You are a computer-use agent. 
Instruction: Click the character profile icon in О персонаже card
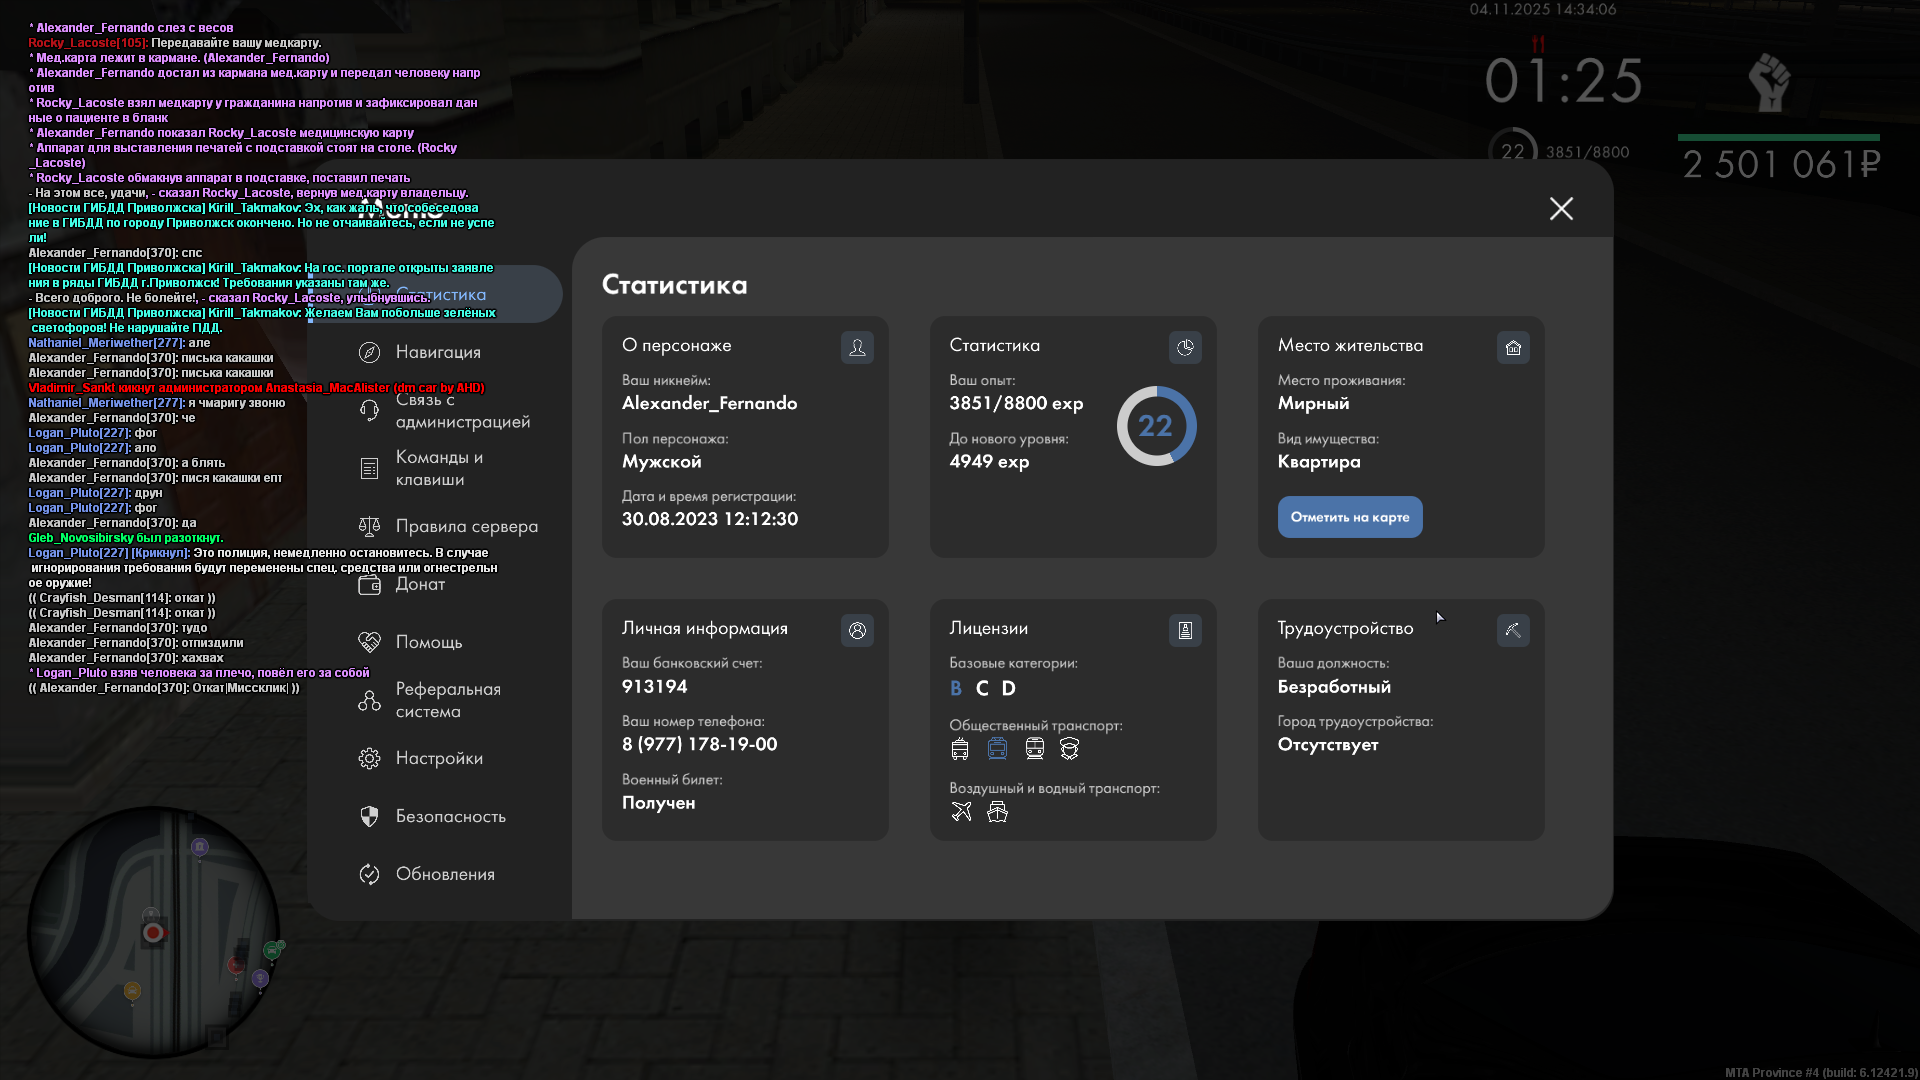(857, 347)
